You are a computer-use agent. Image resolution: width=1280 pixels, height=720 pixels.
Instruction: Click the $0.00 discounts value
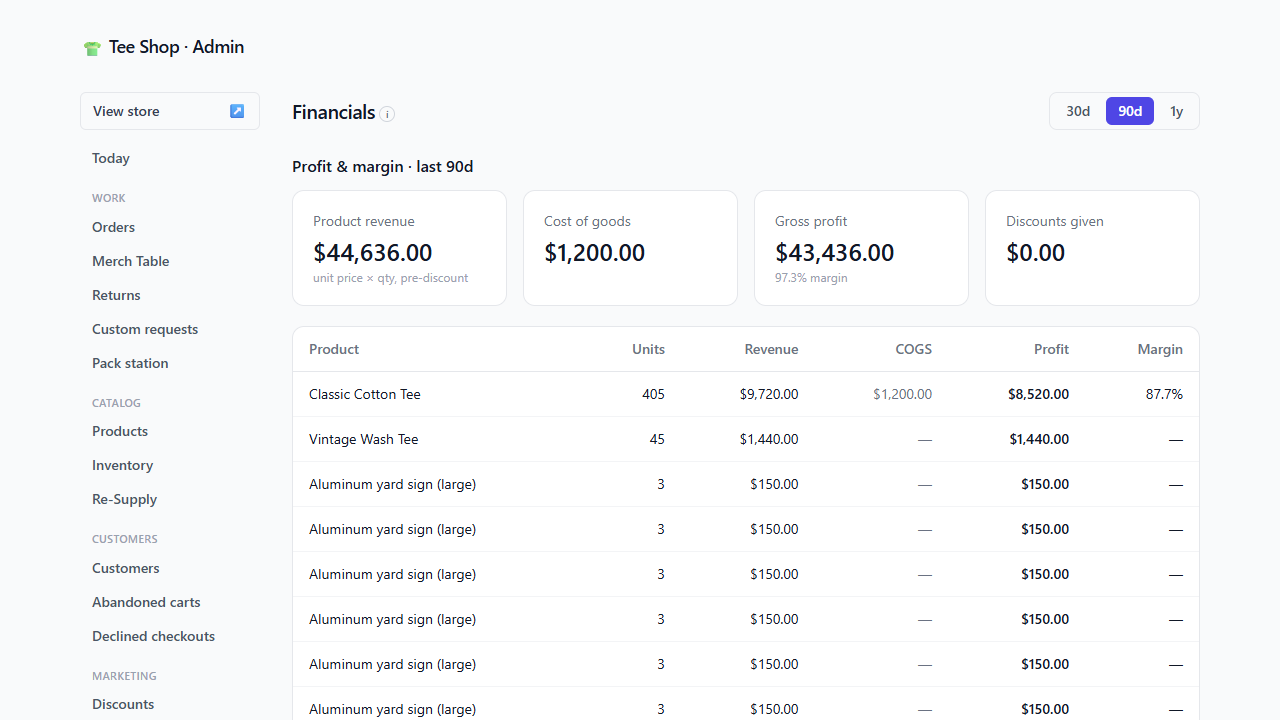point(1035,253)
